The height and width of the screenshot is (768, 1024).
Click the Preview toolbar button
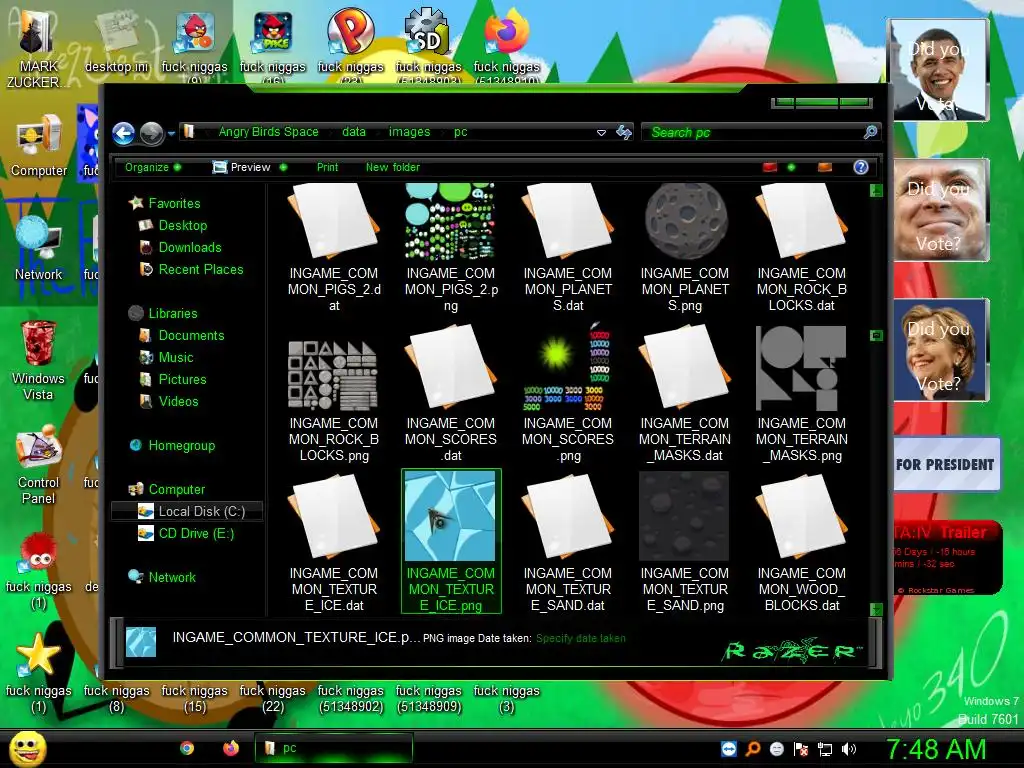[242, 167]
